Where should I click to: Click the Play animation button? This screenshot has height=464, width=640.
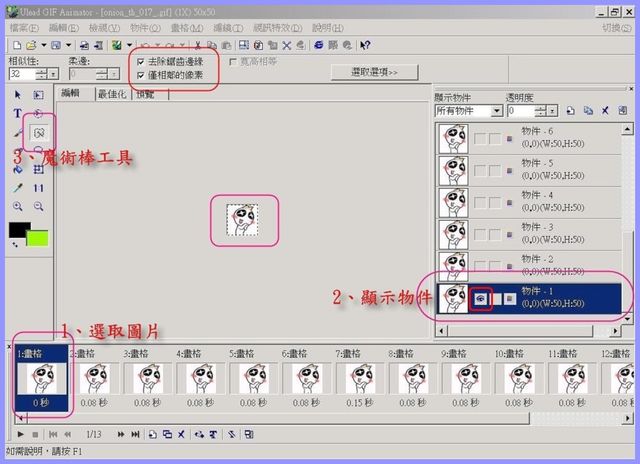pyautogui.click(x=20, y=435)
